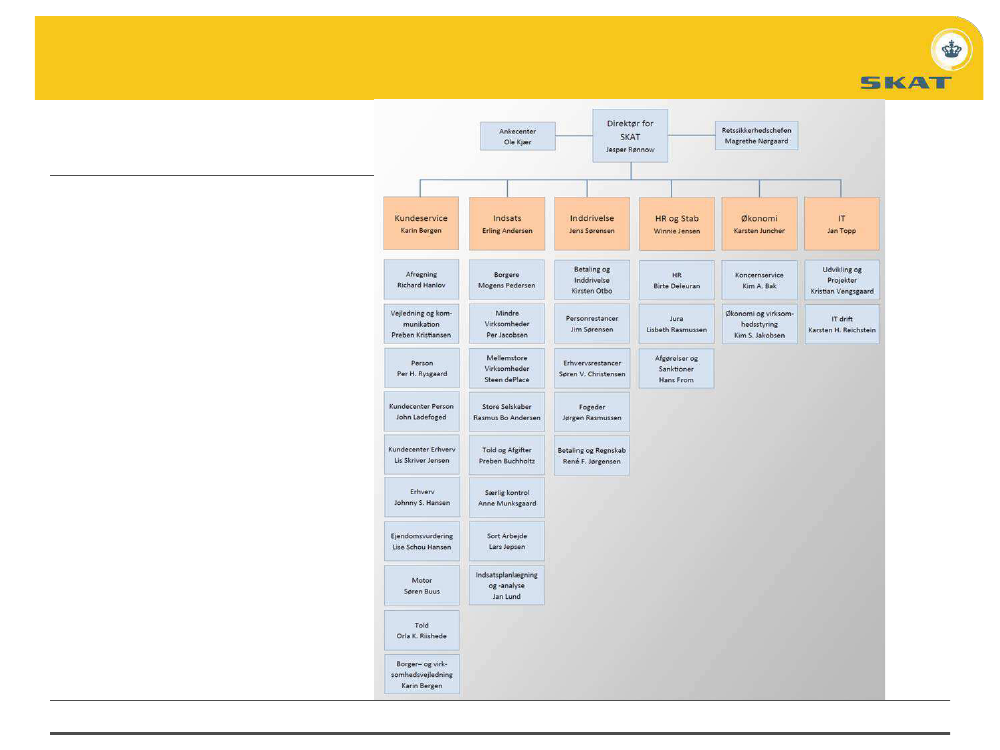The height and width of the screenshot is (750, 1000).
Task: Select the Kundecenter Person box
Action: [x=422, y=411]
